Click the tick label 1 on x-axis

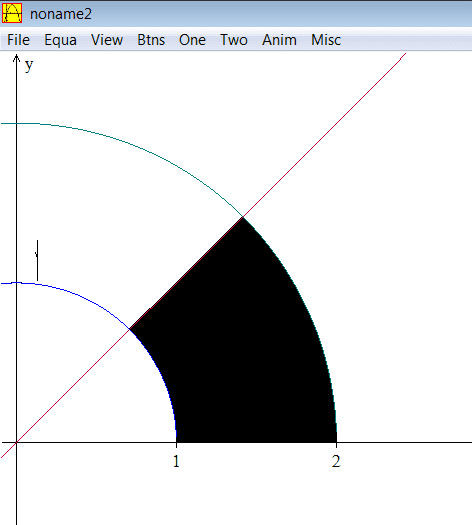click(176, 461)
